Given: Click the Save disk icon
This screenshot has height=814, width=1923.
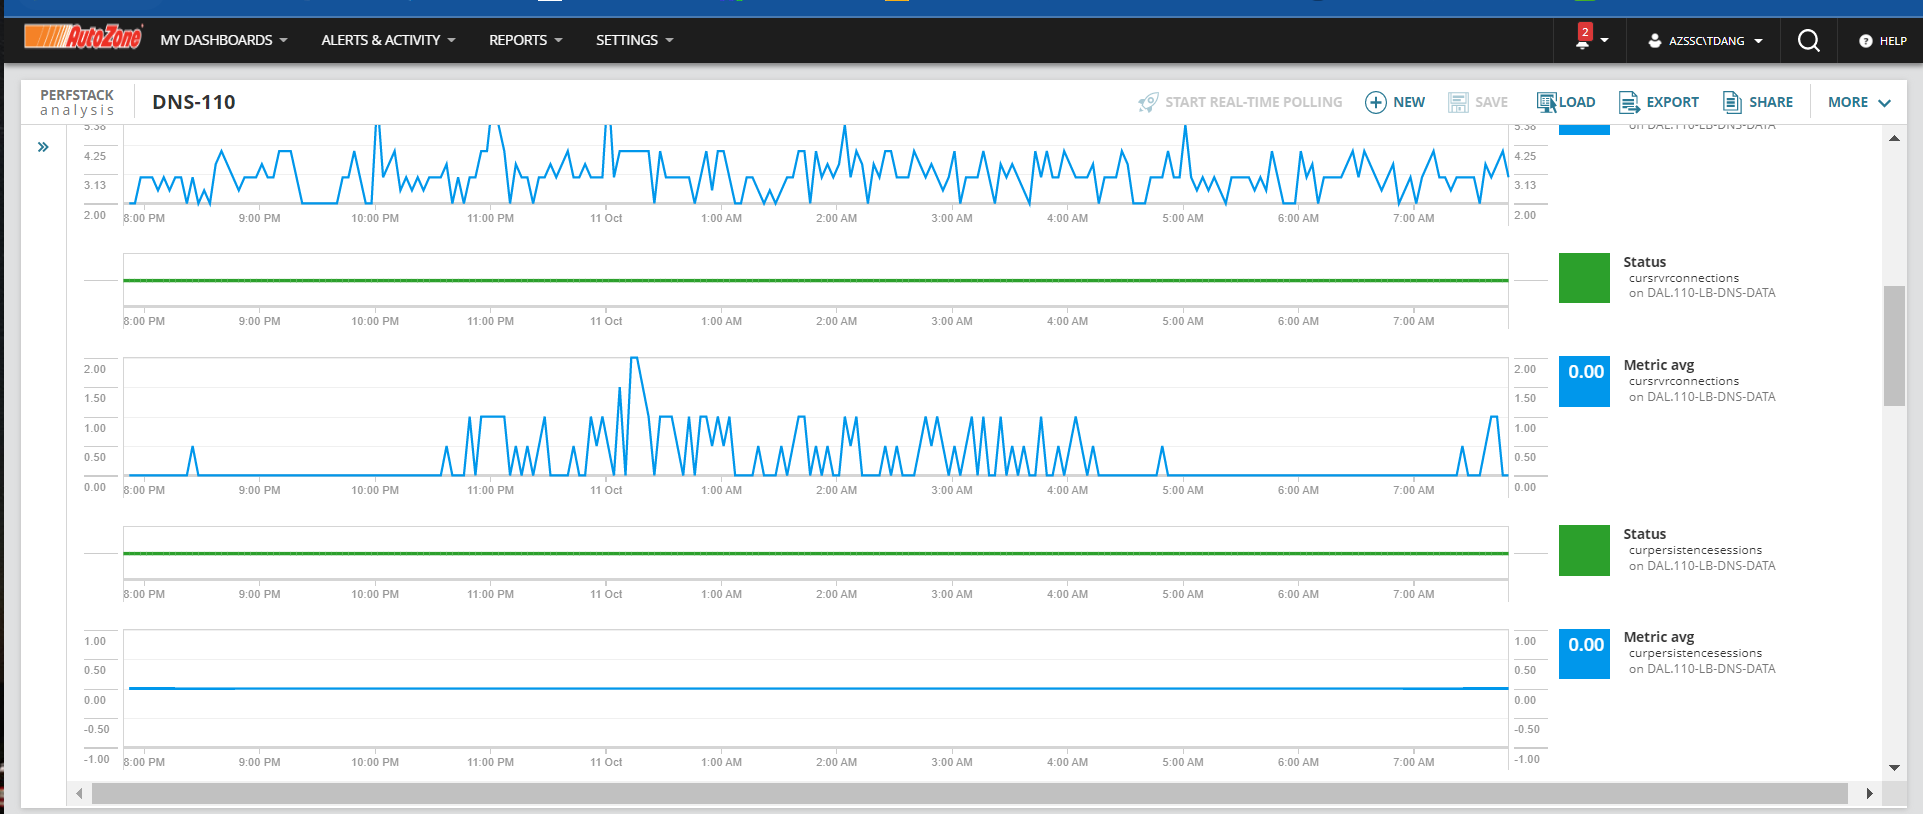Looking at the screenshot, I should point(1458,102).
